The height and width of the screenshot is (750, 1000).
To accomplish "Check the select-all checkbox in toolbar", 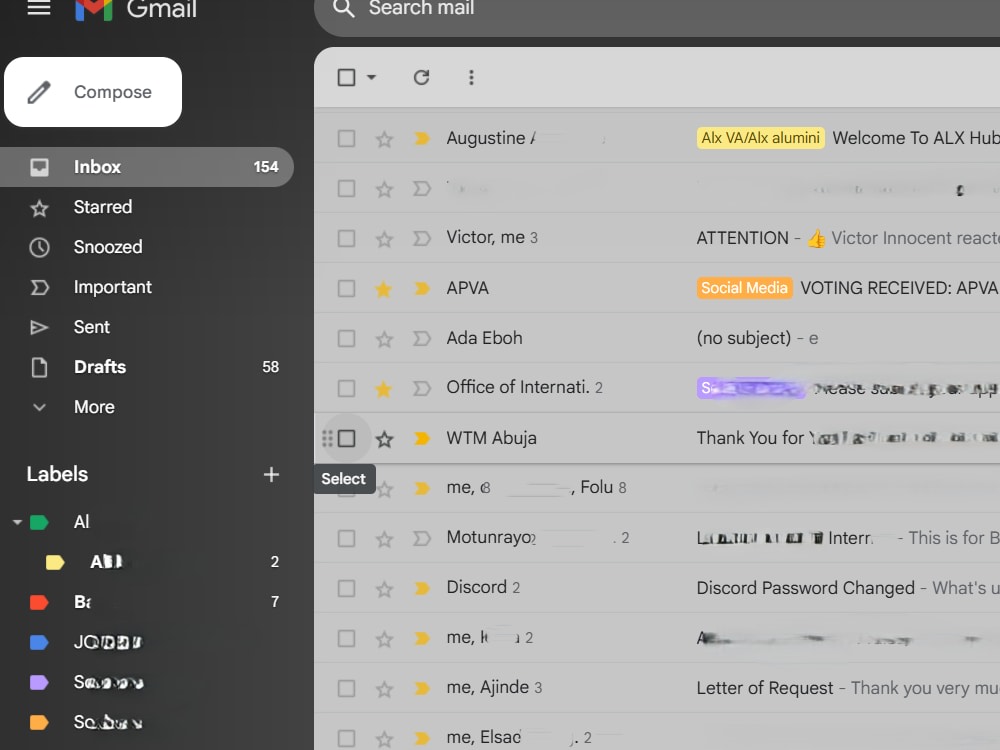I will coord(346,78).
